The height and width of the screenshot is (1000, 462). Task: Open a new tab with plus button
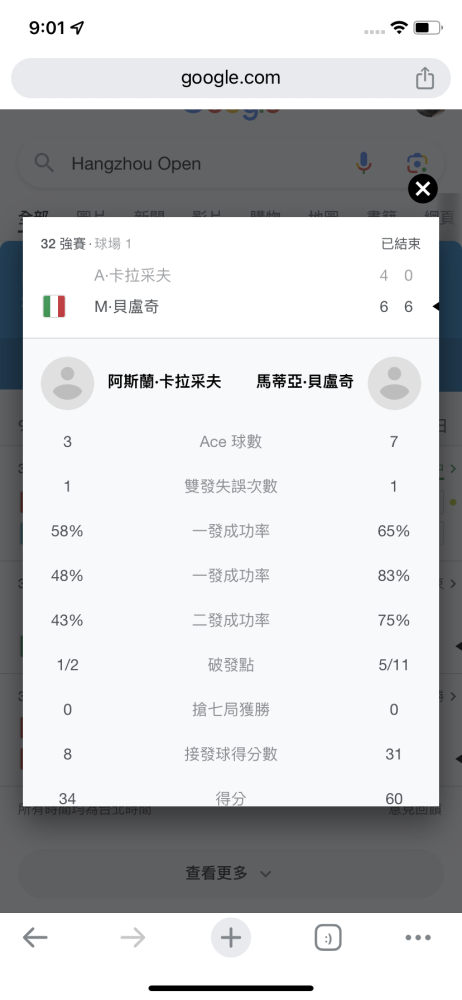tap(231, 938)
